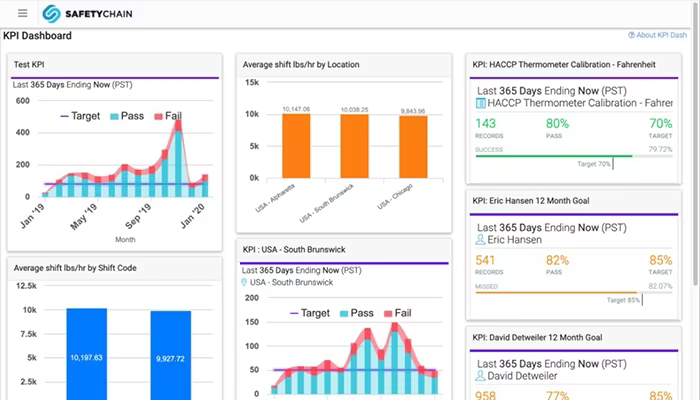The height and width of the screenshot is (400, 700).
Task: Click the form icon beside HACCP Thermometer Calibration
Action: [480, 103]
